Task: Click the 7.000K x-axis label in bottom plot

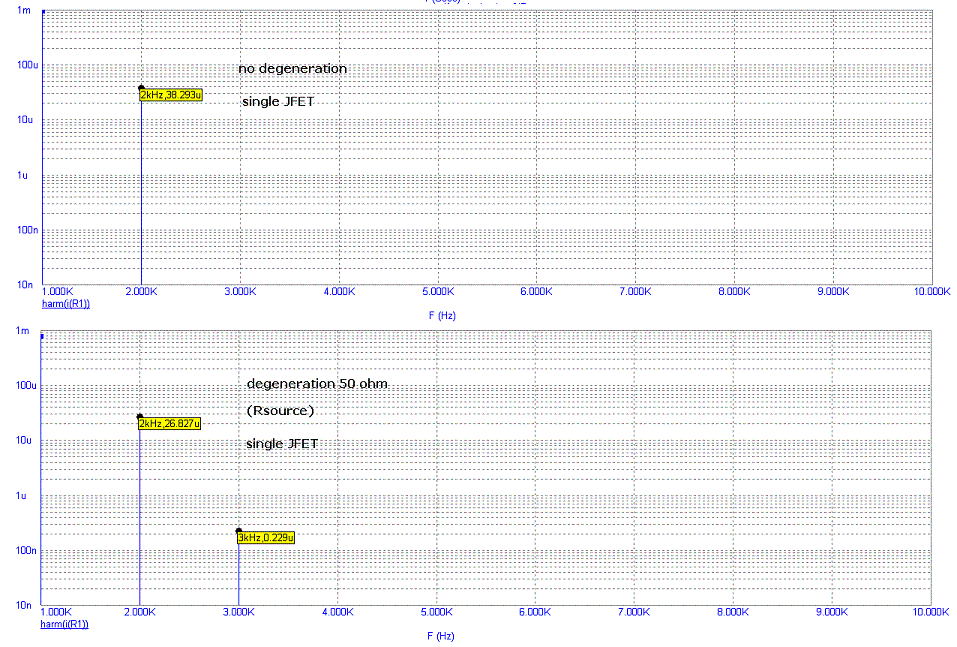Action: [634, 612]
